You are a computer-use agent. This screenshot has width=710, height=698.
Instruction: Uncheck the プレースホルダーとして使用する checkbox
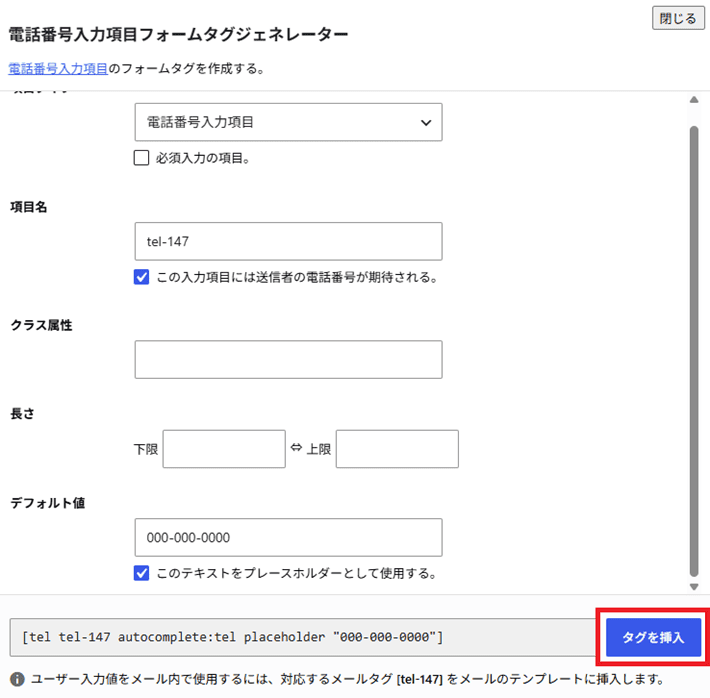tap(141, 573)
